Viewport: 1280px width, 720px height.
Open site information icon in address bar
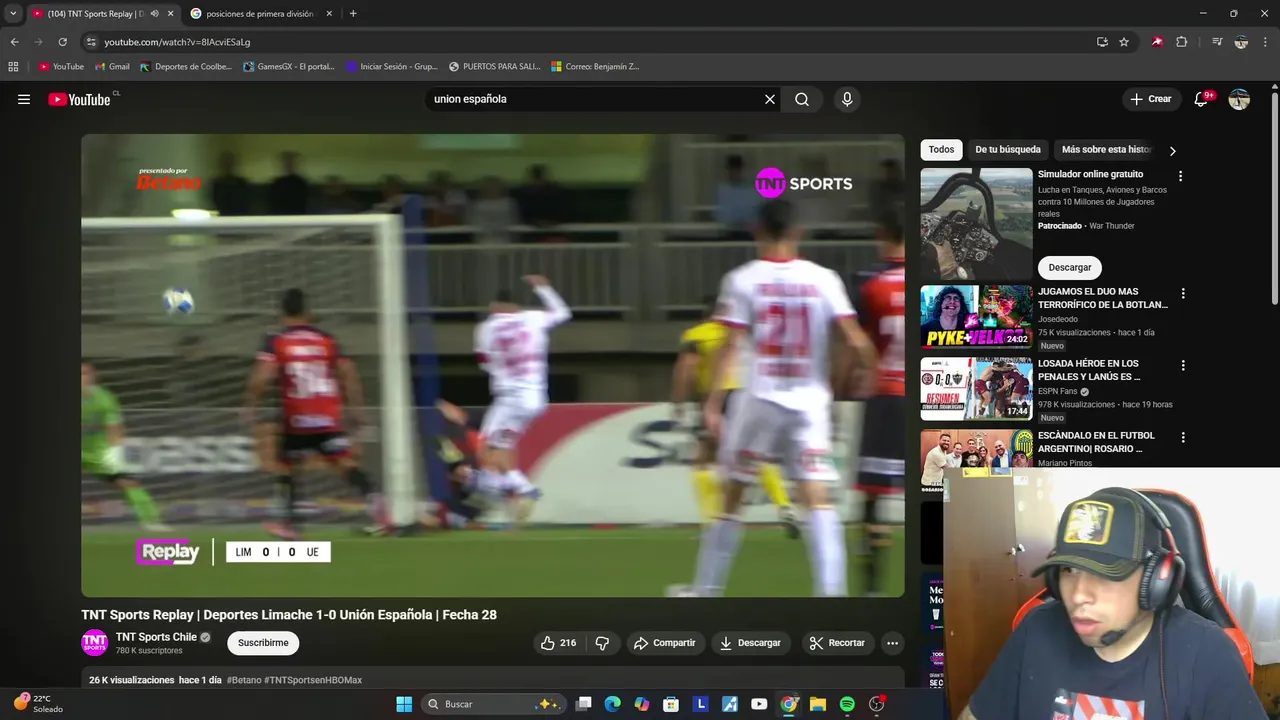point(91,42)
